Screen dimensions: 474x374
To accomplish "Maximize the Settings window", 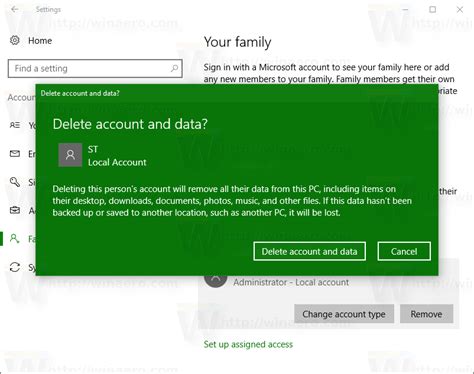I will (x=433, y=9).
